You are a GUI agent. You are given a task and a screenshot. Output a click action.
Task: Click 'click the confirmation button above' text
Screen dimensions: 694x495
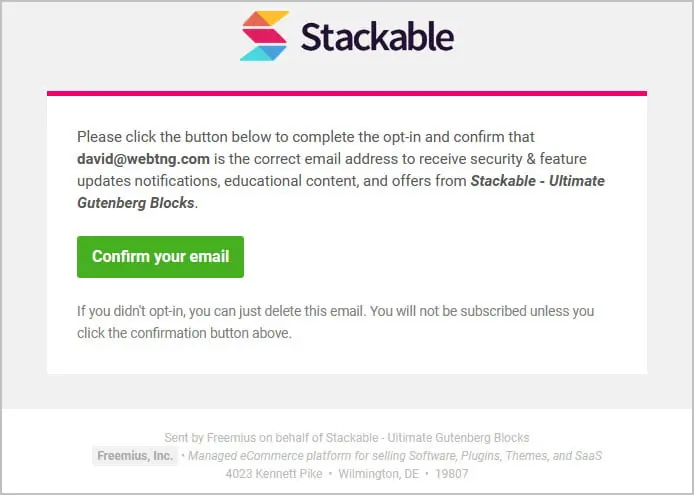pyautogui.click(x=184, y=333)
